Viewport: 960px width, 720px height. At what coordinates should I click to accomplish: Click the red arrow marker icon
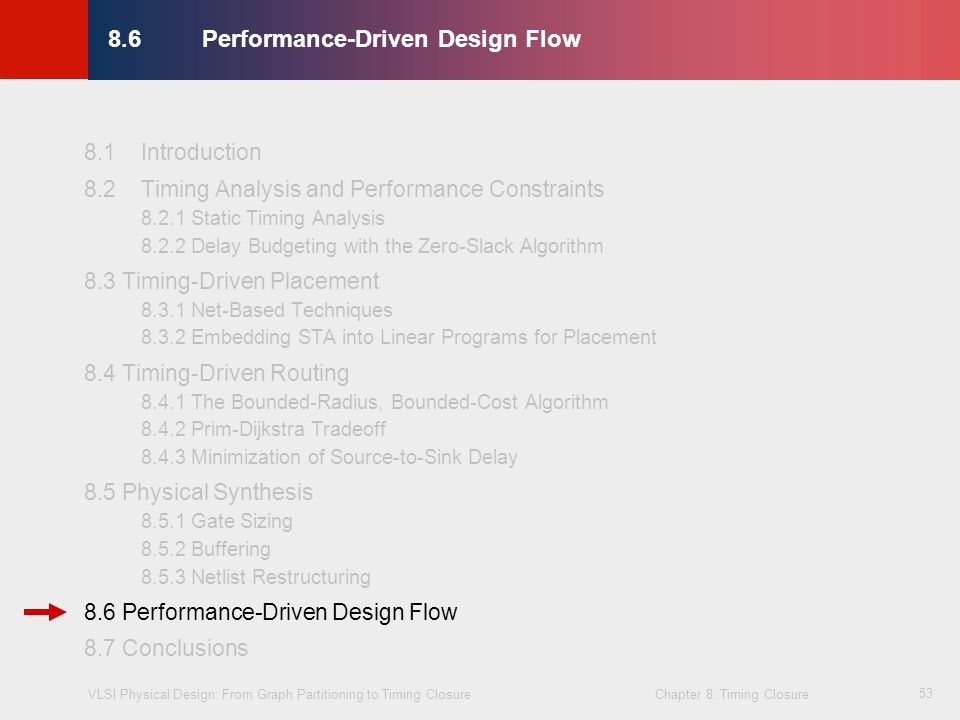(x=45, y=612)
